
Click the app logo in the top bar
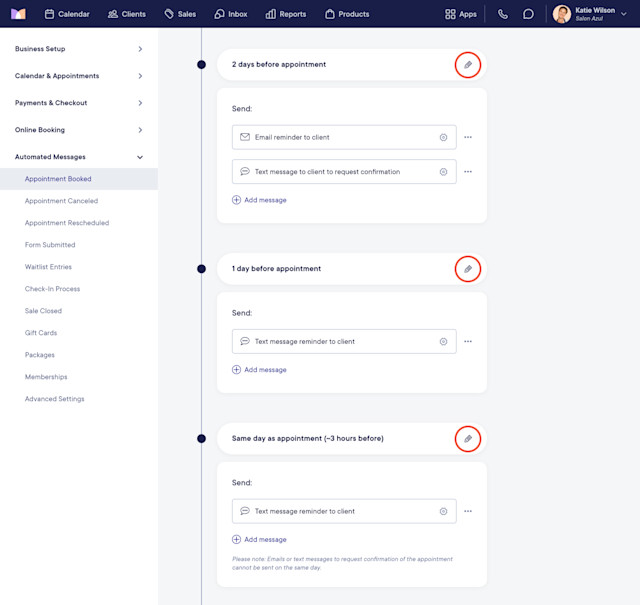click(18, 14)
